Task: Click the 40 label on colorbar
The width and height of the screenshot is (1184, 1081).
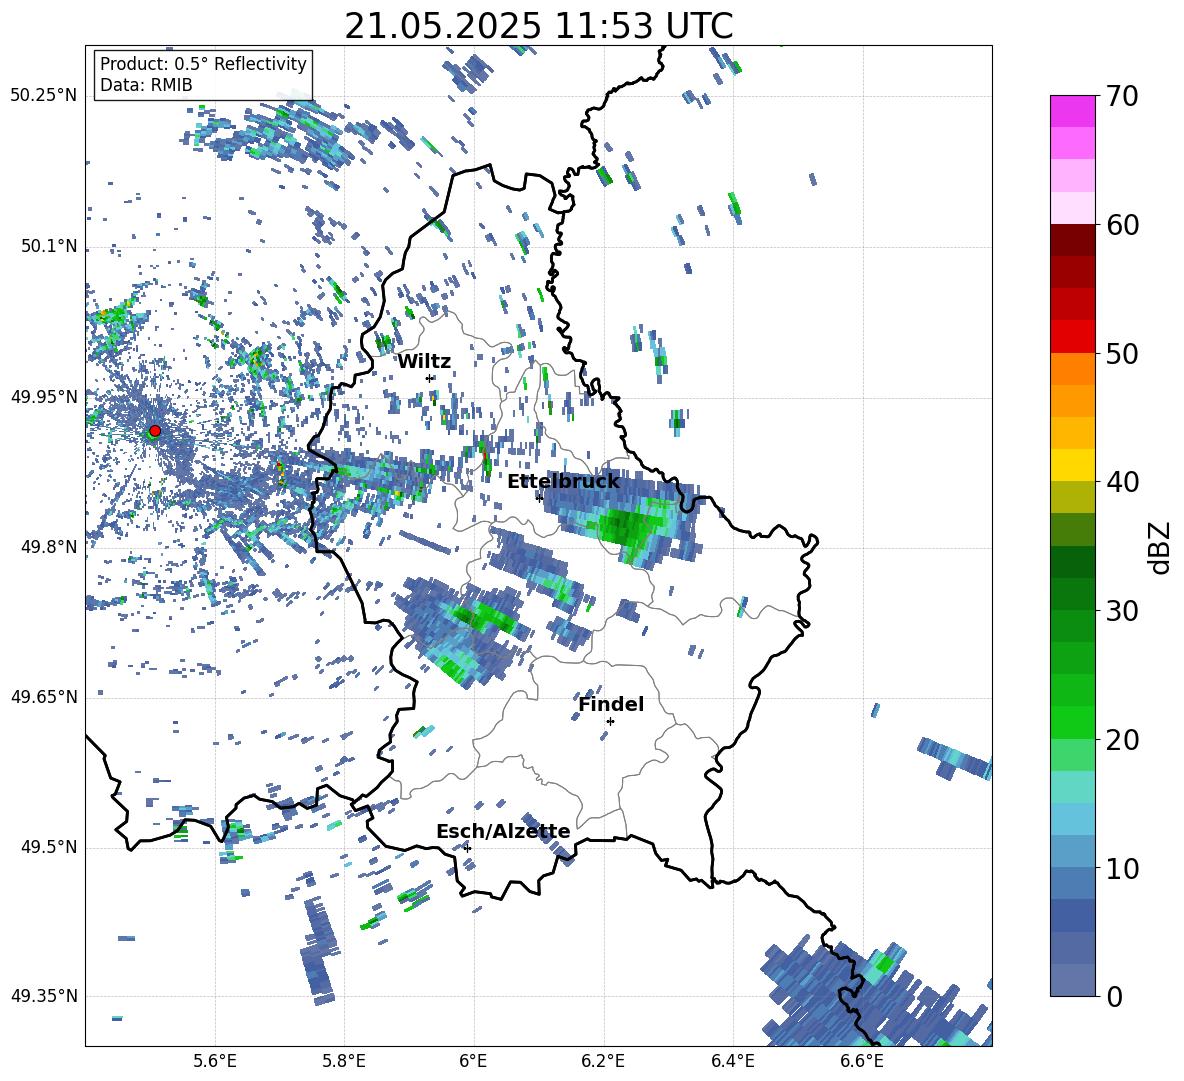Action: pyautogui.click(x=1122, y=482)
